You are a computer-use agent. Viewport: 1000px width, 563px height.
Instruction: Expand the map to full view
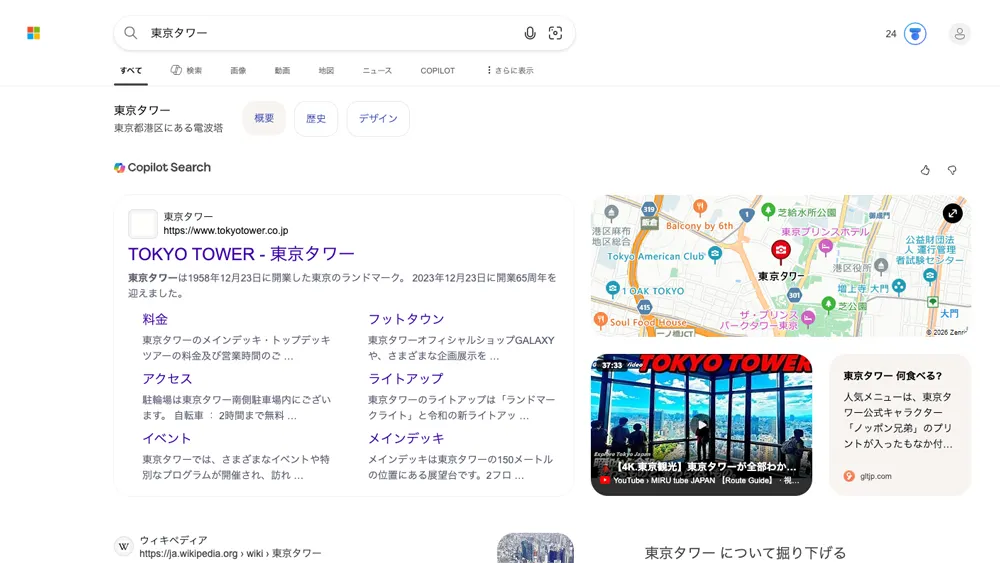(953, 213)
